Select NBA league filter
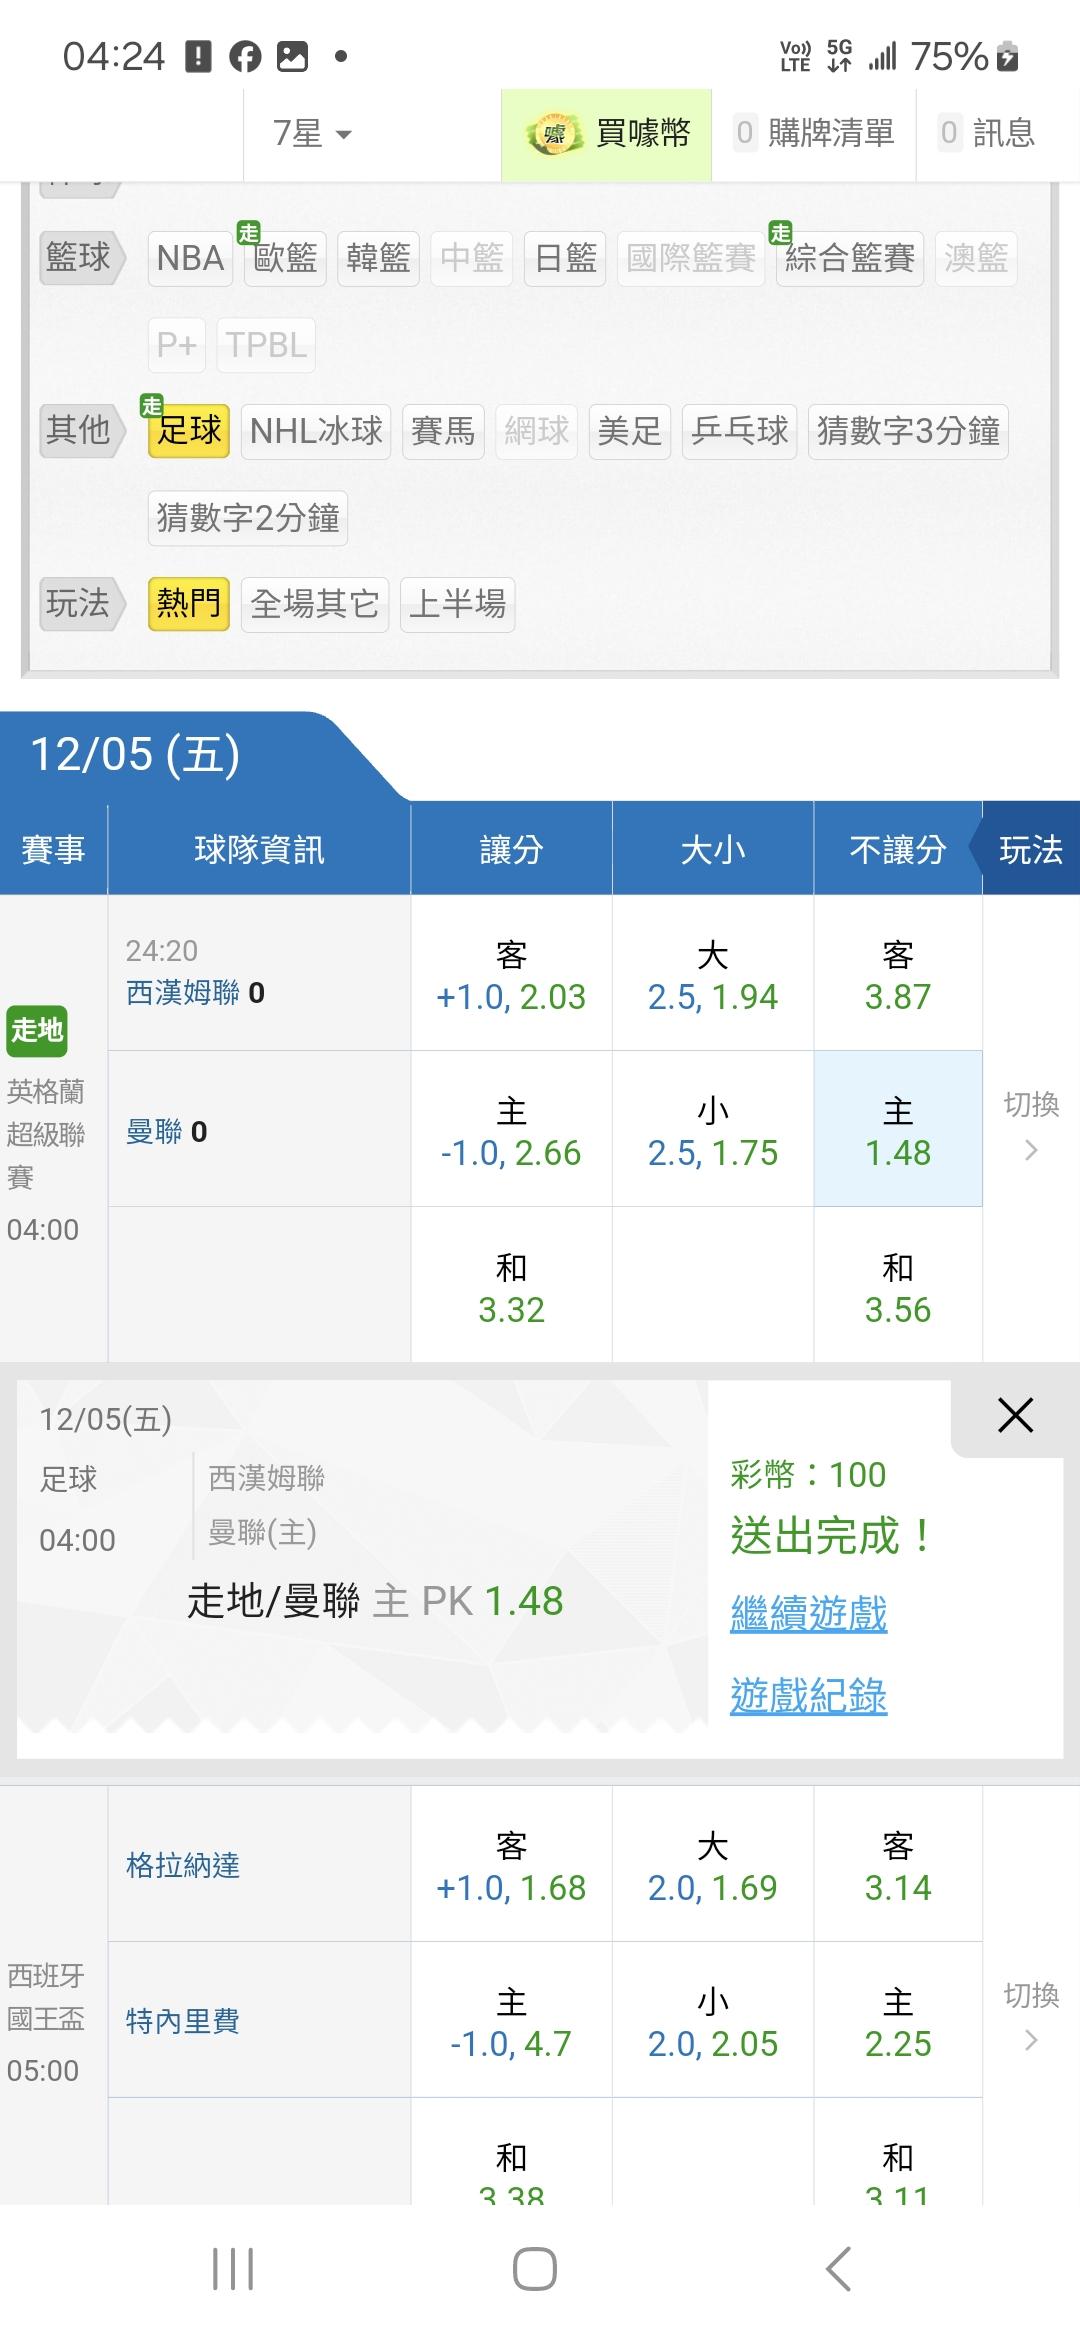The width and height of the screenshot is (1080, 2340). (190, 259)
